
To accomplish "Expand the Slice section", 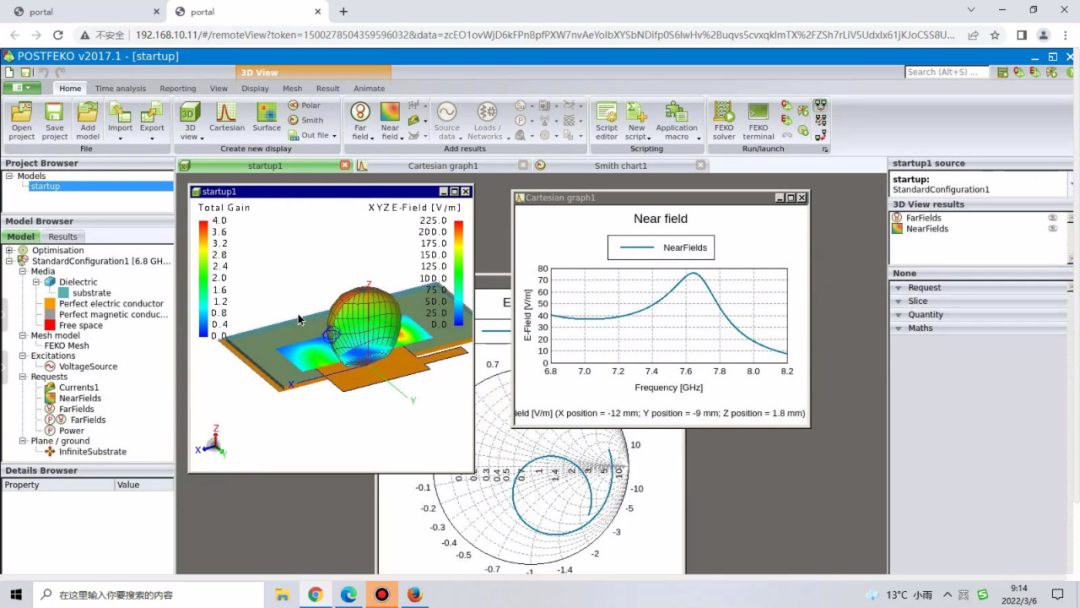I will coord(898,302).
